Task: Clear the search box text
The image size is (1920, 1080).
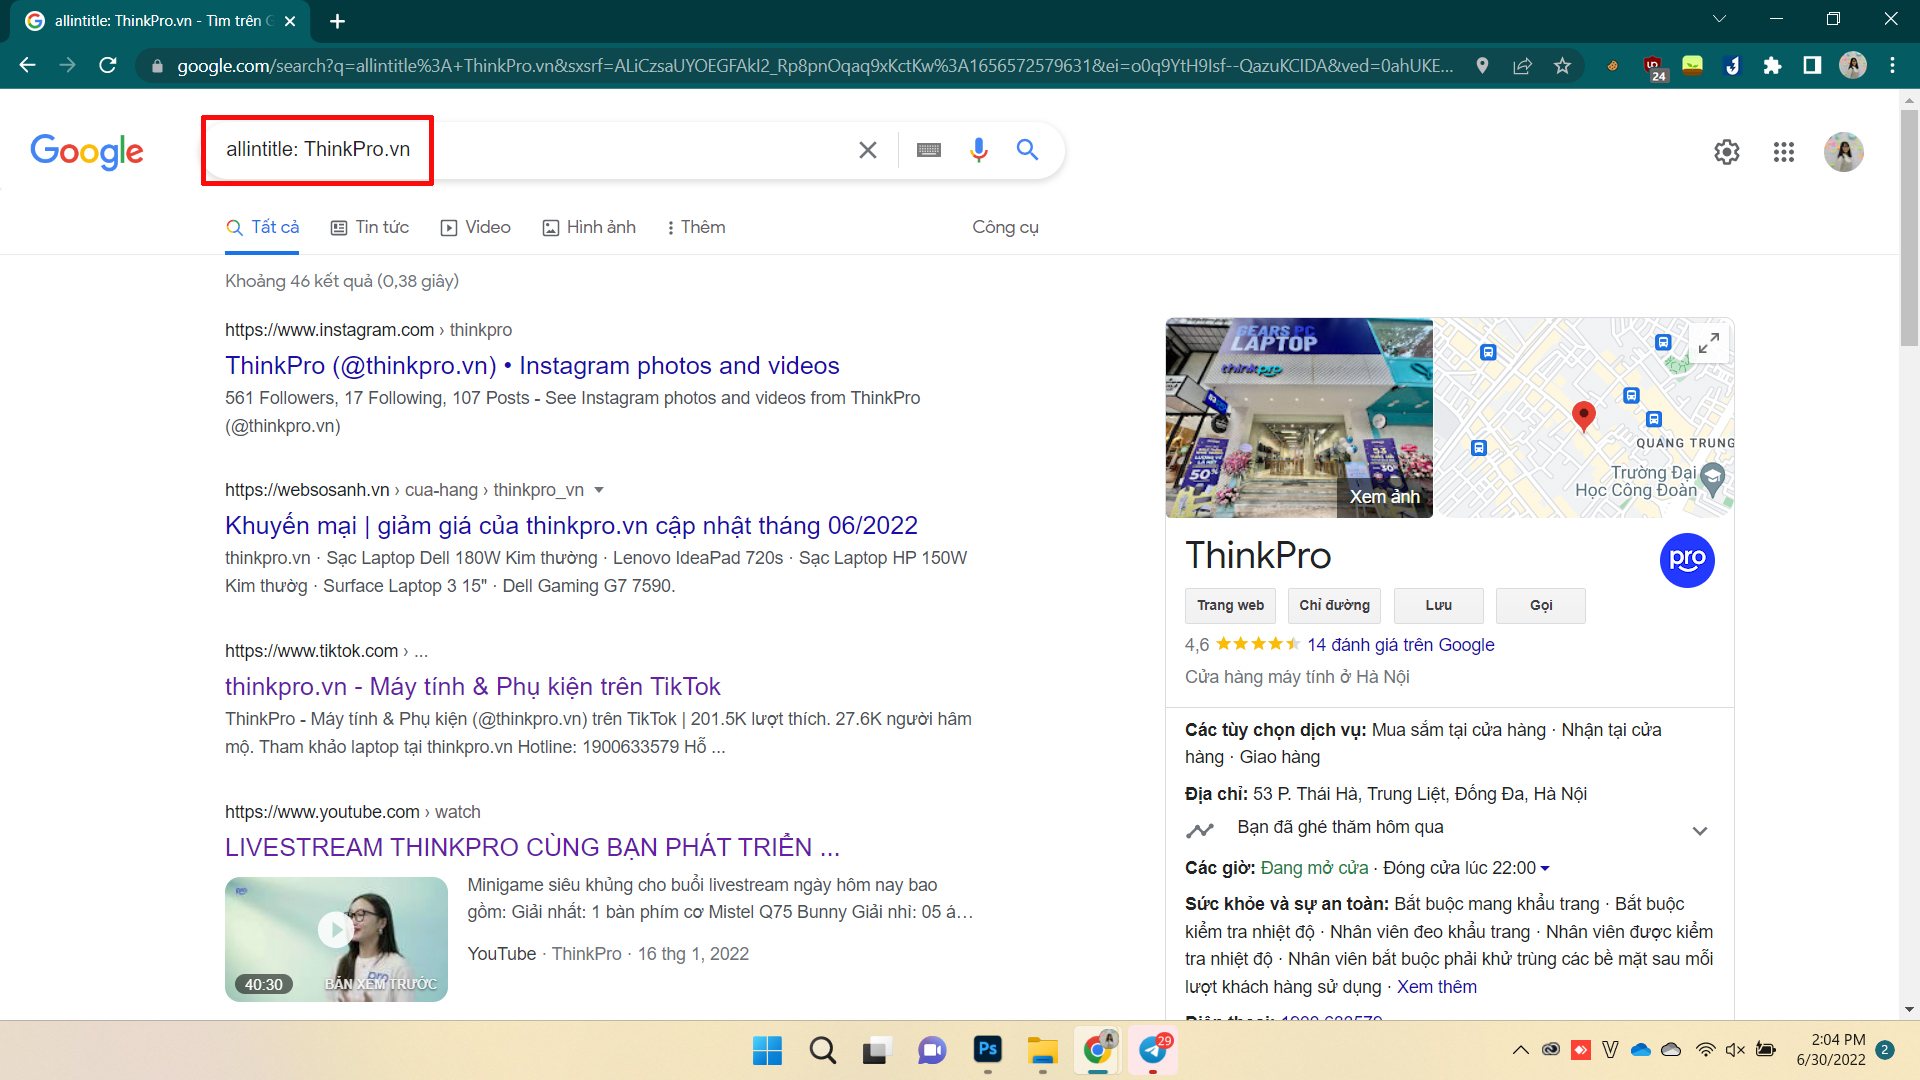Action: 868,150
